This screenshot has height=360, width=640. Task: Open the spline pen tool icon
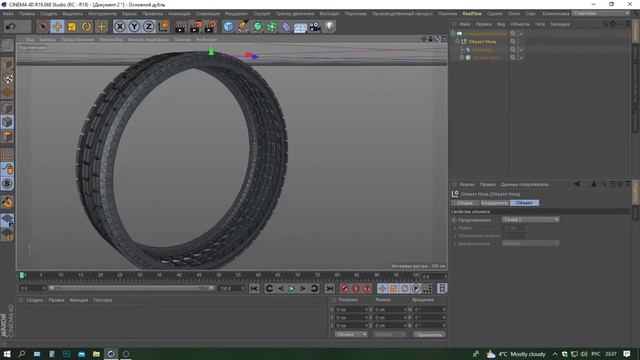(243, 27)
